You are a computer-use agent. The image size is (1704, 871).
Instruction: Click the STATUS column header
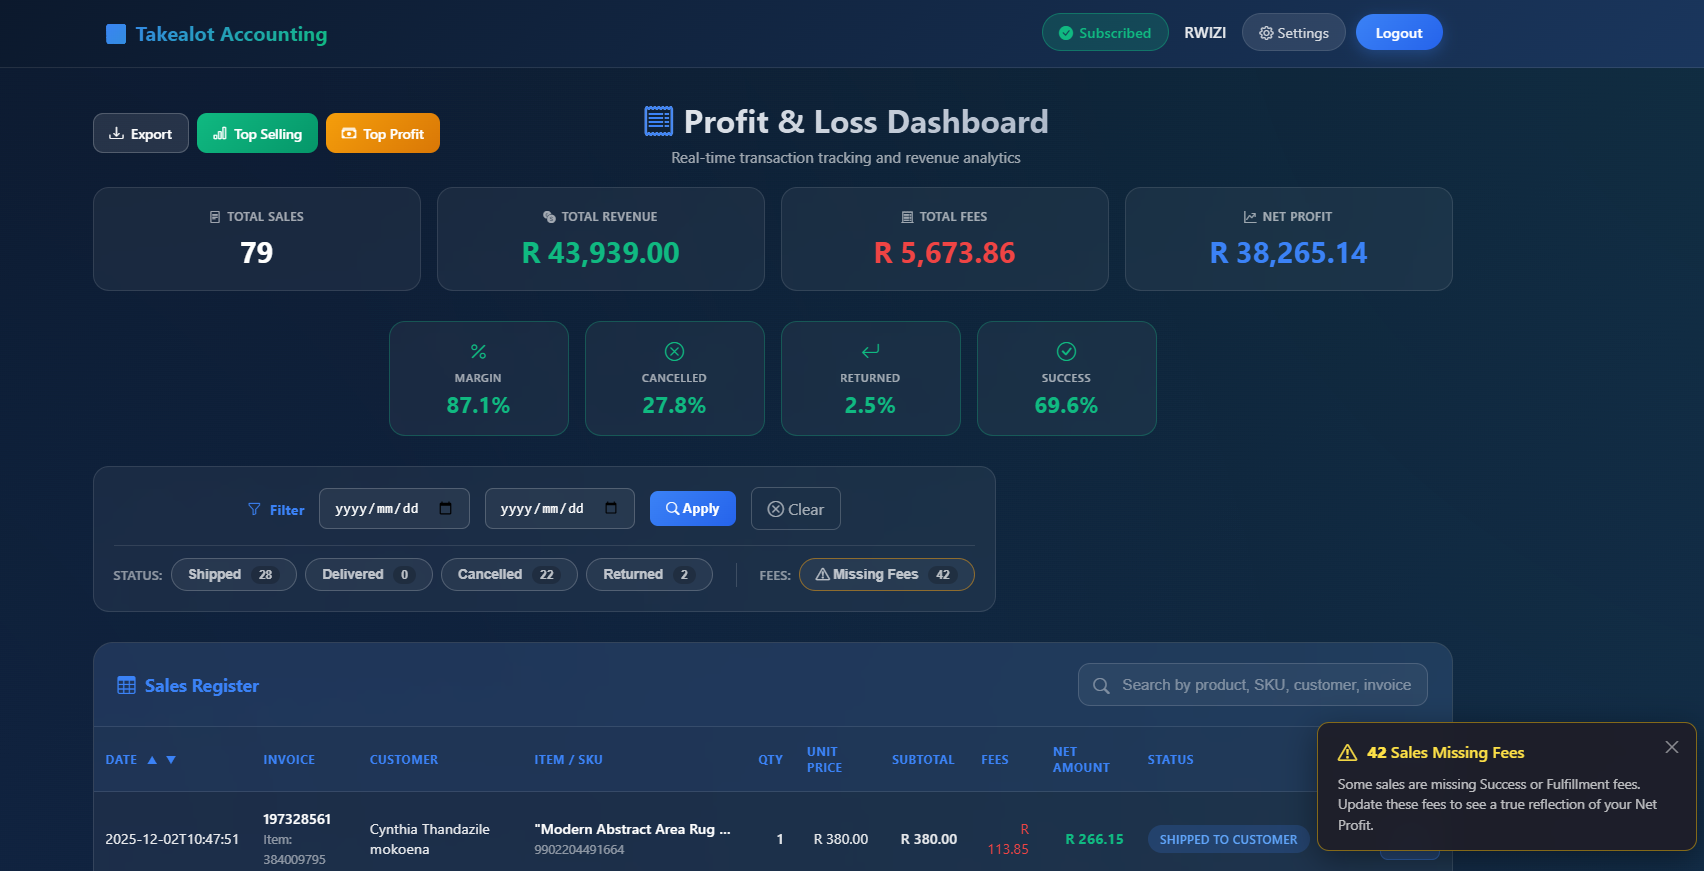tap(1170, 760)
